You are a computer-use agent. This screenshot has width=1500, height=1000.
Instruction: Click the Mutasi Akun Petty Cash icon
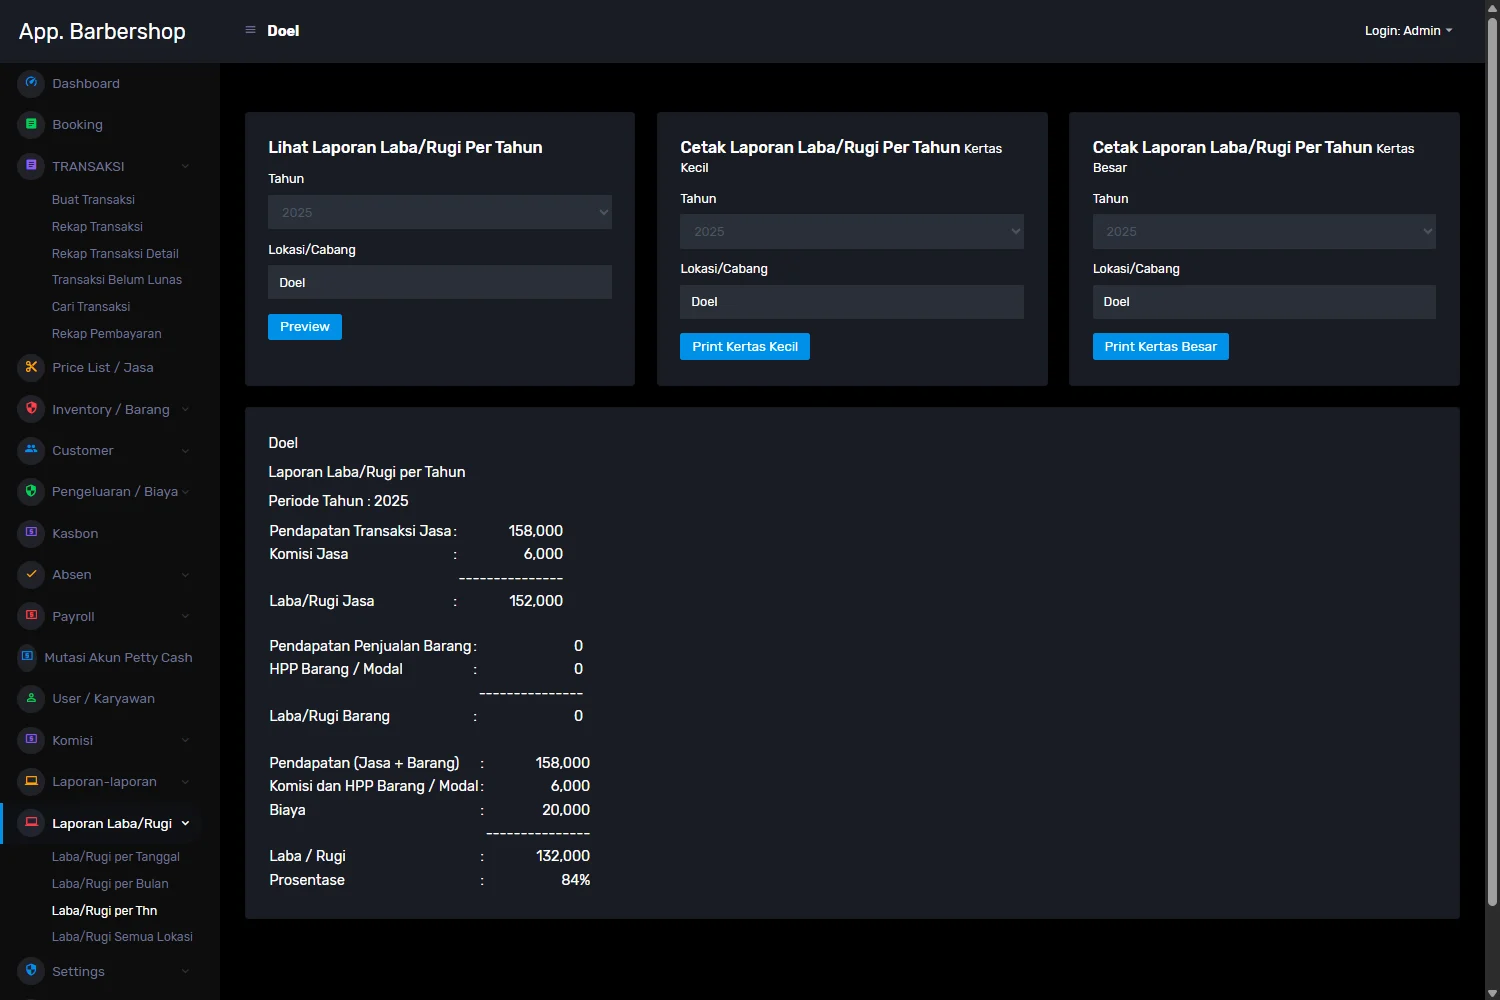(27, 657)
